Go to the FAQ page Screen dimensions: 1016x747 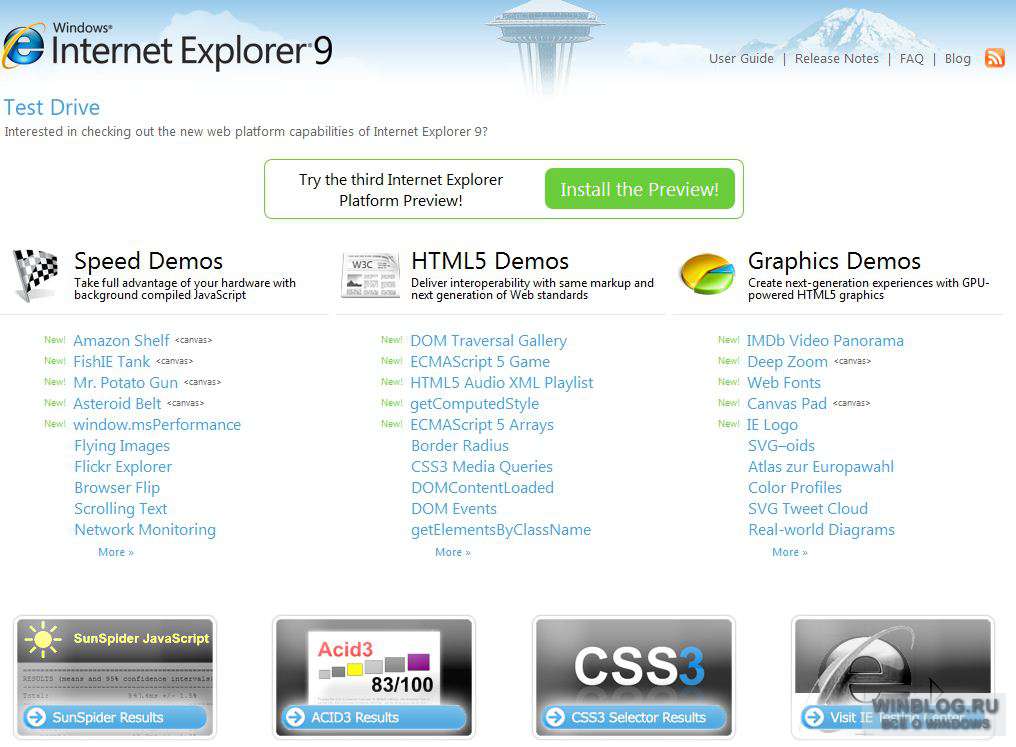point(912,58)
